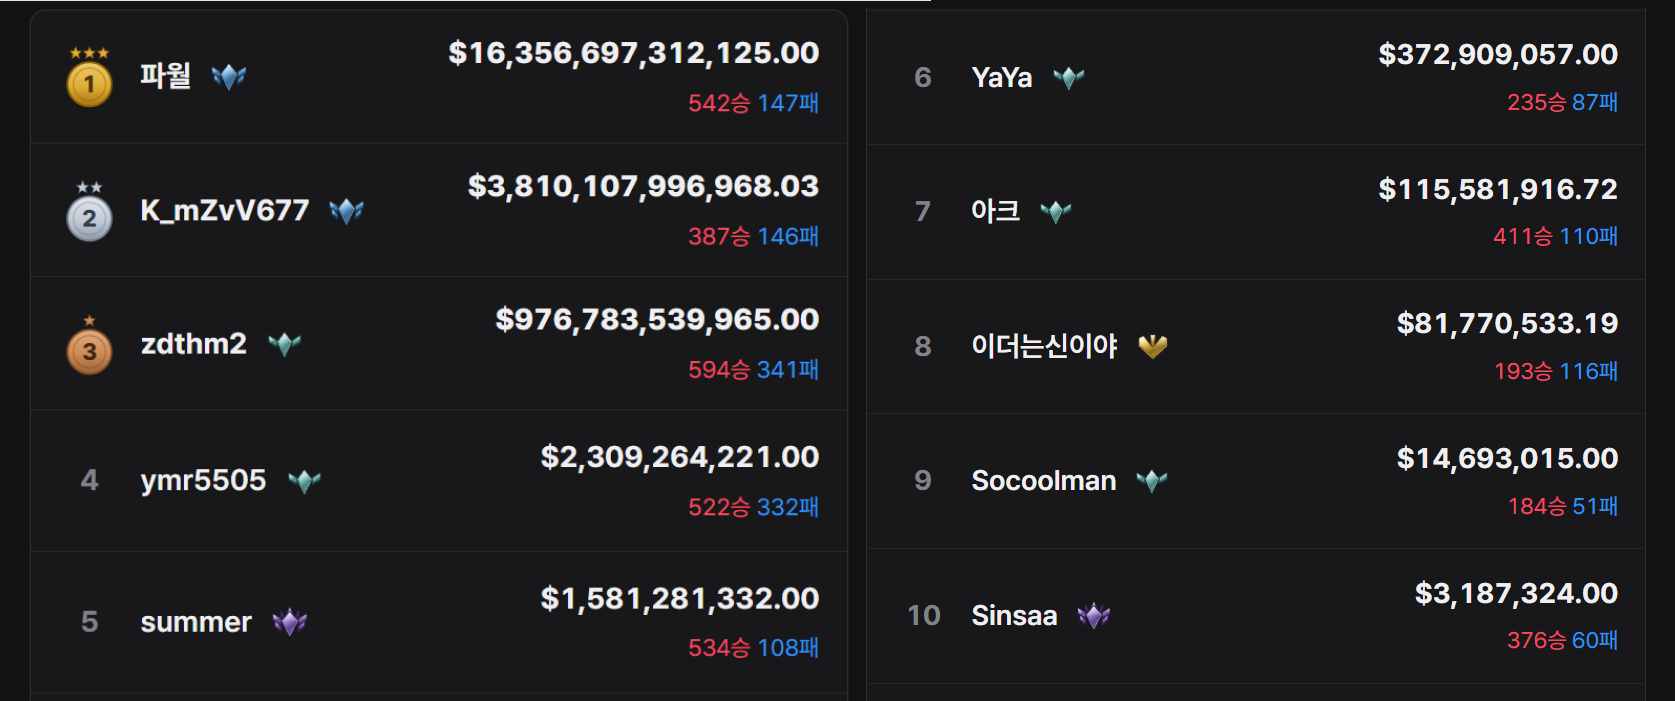The height and width of the screenshot is (701, 1675).
Task: Select the rank 10 Sinsaa row
Action: 1256,616
